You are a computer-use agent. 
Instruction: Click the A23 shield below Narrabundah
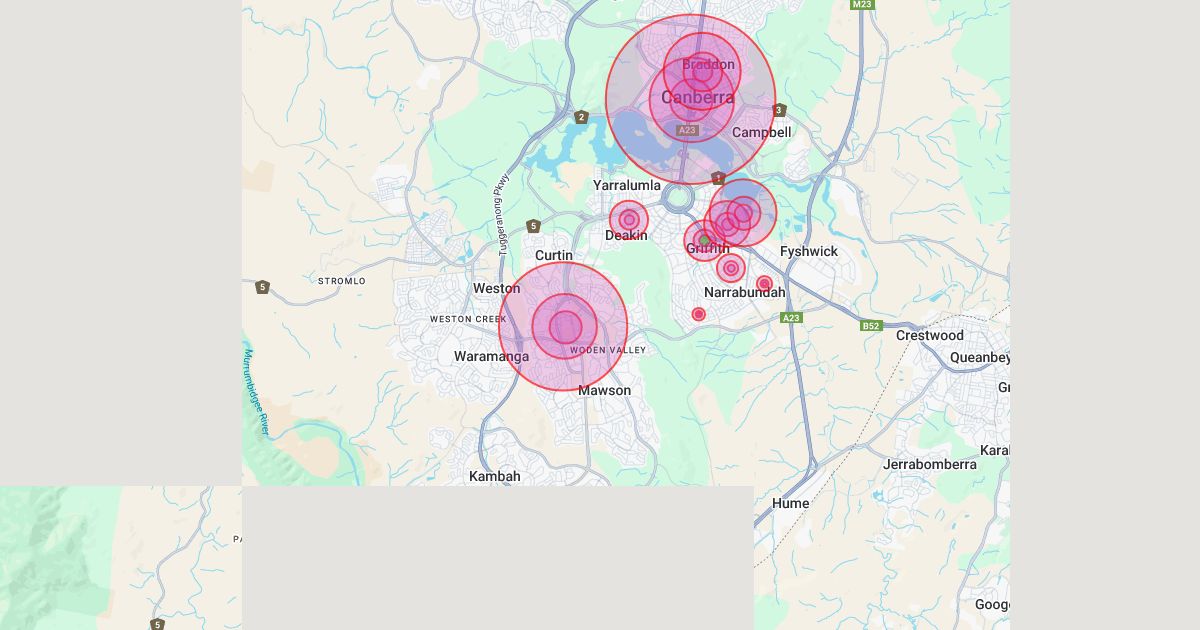pyautogui.click(x=791, y=318)
